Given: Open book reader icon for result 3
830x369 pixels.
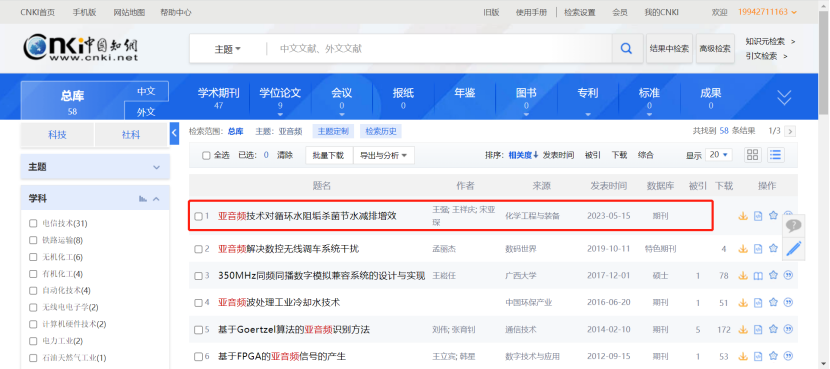Looking at the screenshot, I should tap(758, 275).
